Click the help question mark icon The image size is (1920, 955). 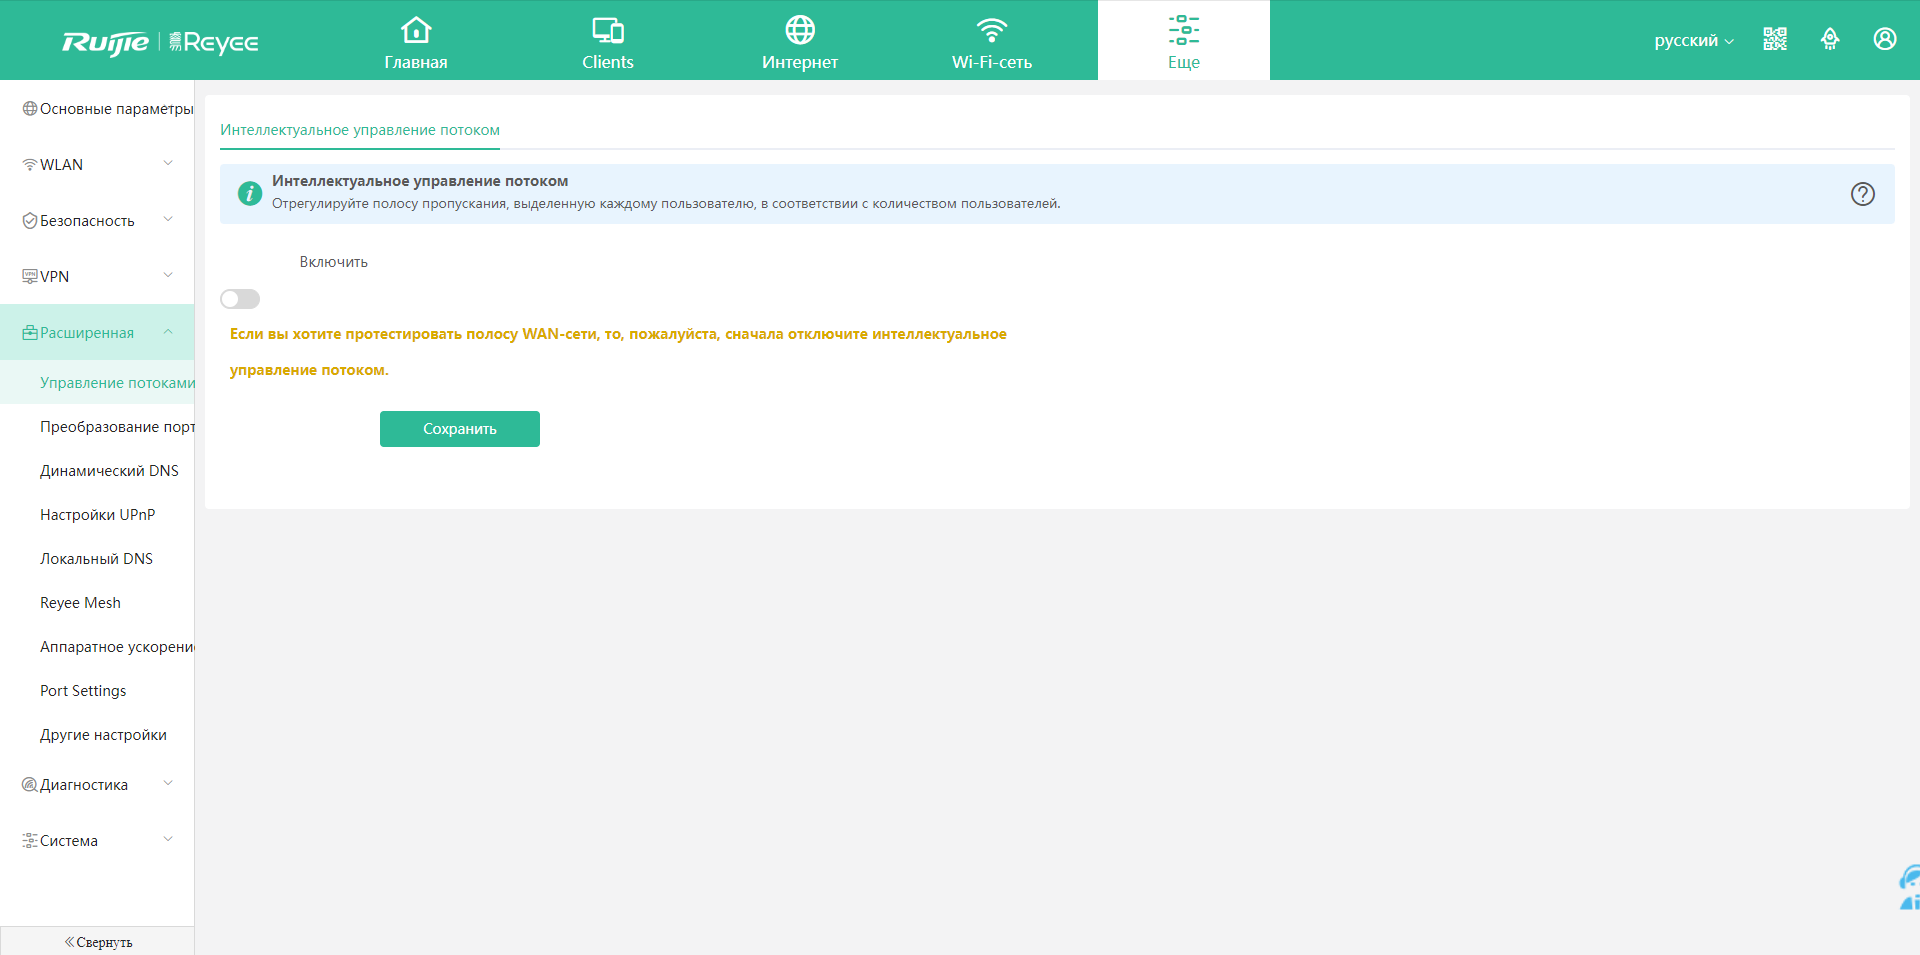1863,194
